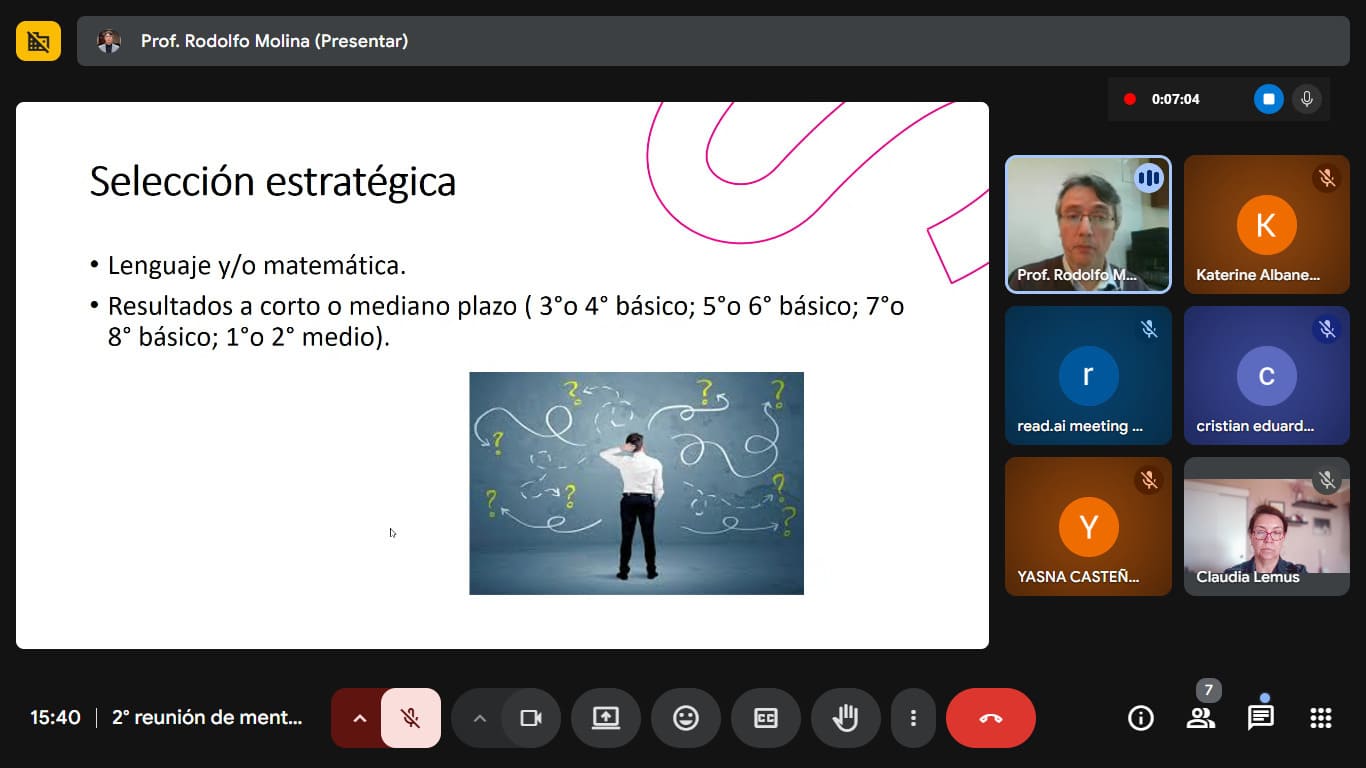Turn on closed captions
Viewport: 1366px width, 768px height.
pyautogui.click(x=766, y=718)
